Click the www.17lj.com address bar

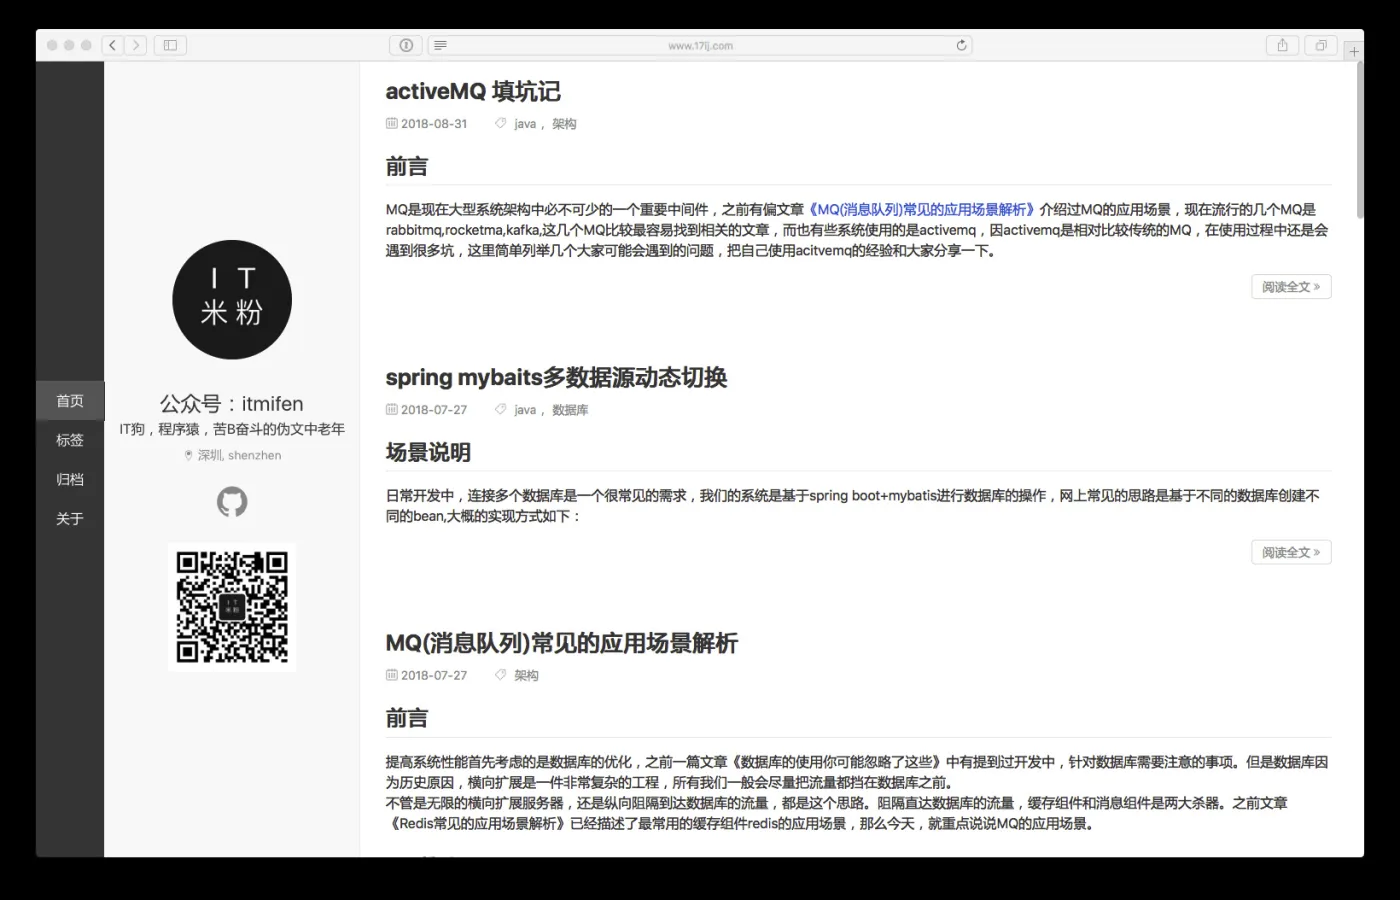coord(700,45)
